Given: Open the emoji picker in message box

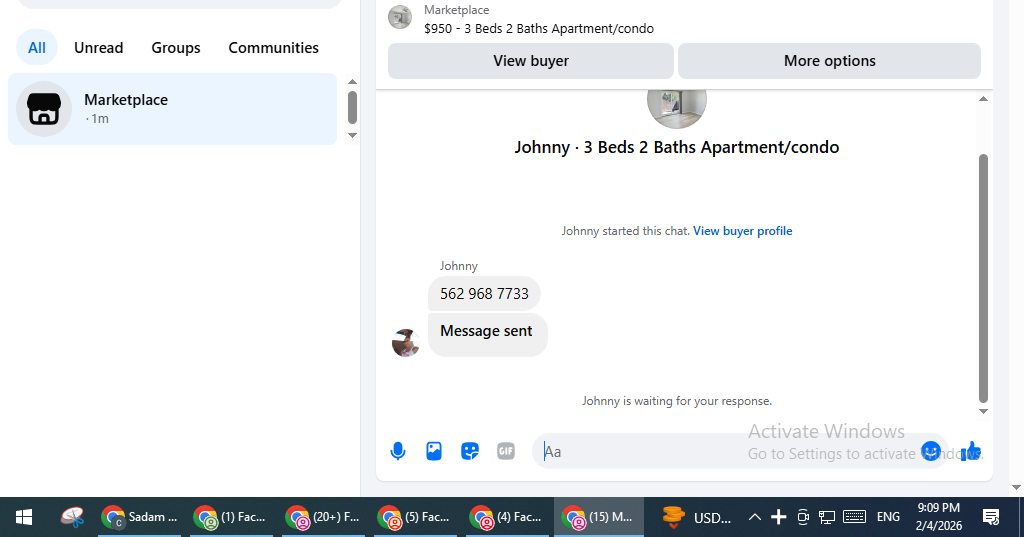Looking at the screenshot, I should (x=931, y=451).
